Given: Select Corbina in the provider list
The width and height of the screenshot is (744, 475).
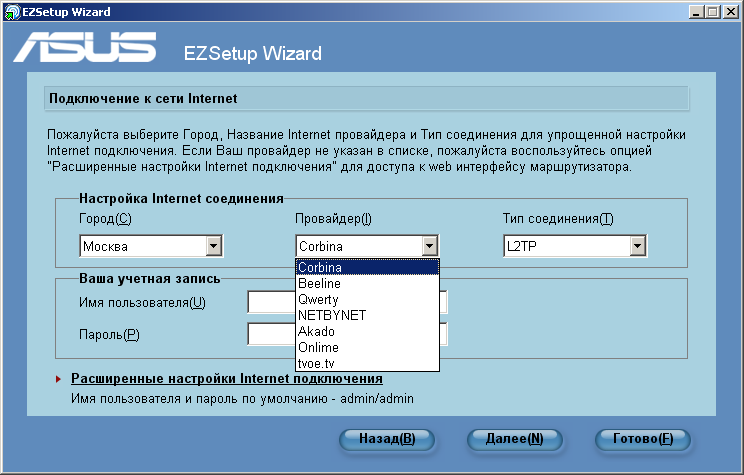Looking at the screenshot, I should click(367, 268).
